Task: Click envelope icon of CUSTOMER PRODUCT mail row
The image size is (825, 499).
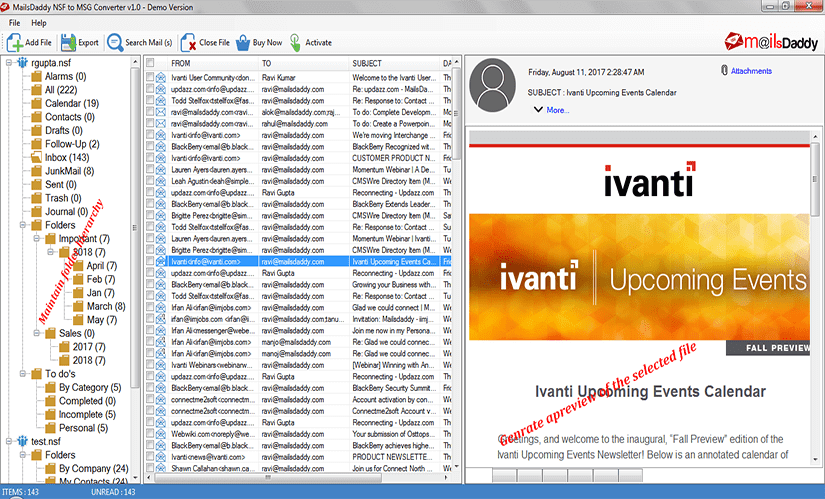Action: tap(160, 158)
